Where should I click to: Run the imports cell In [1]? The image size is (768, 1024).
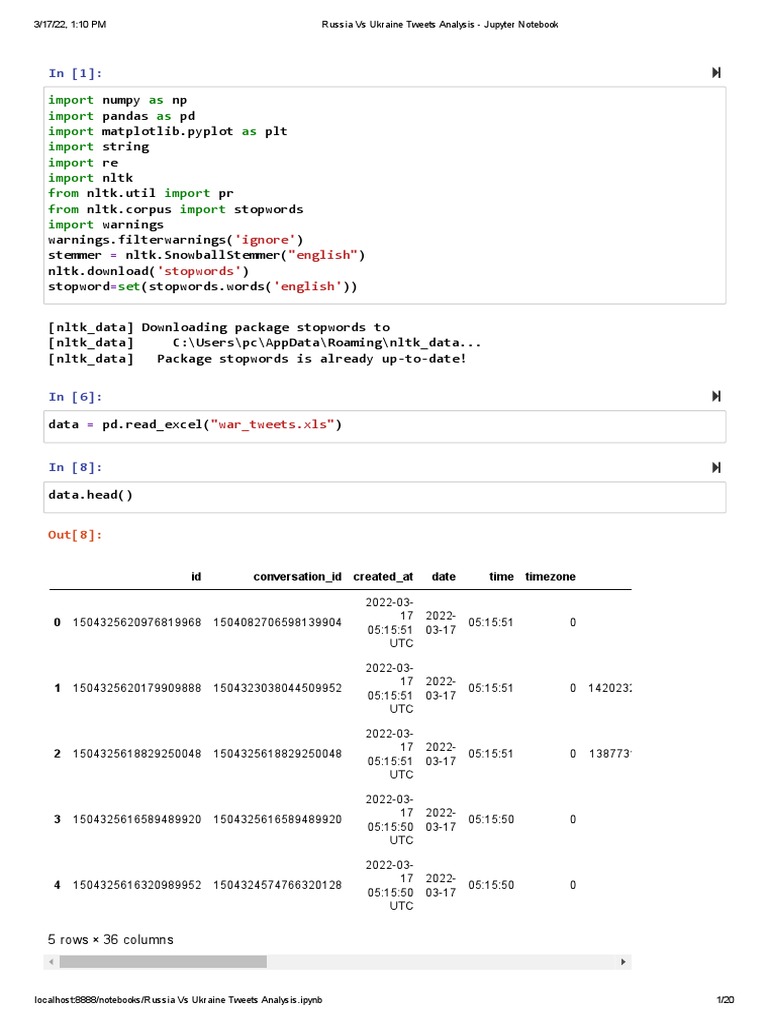tap(716, 73)
